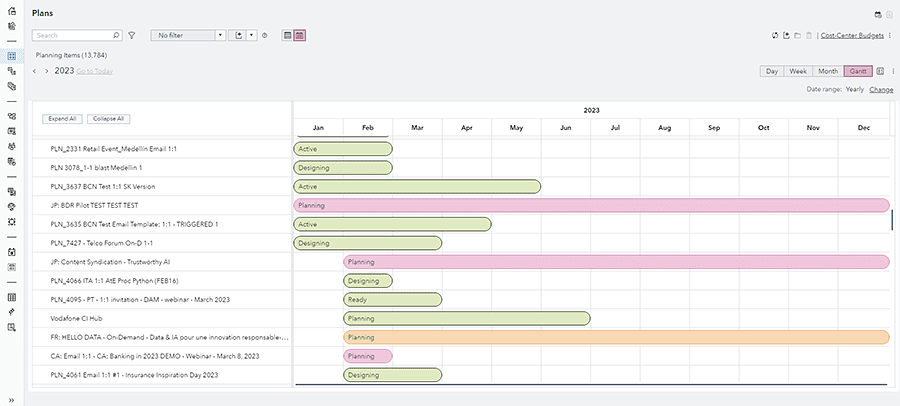
Task: Select PLN_3635 BCN Test Email Template row
Action: point(162,224)
